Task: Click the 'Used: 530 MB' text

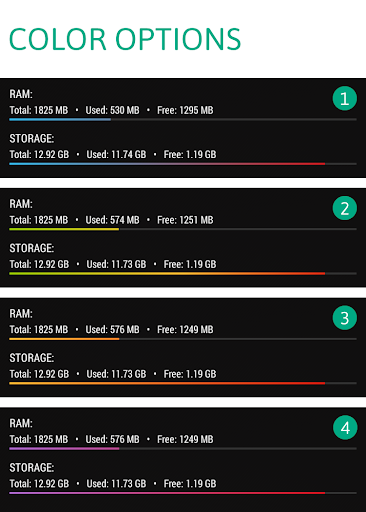Action: [112, 110]
